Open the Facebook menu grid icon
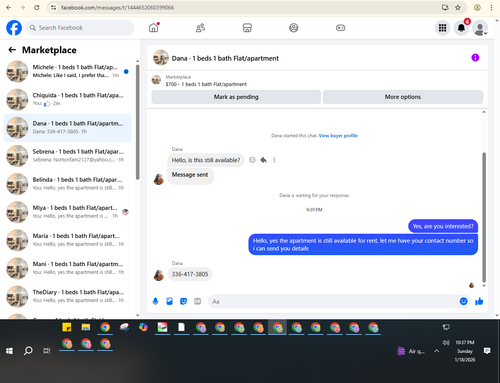Screen dimensions: 500x383 pos(442,28)
